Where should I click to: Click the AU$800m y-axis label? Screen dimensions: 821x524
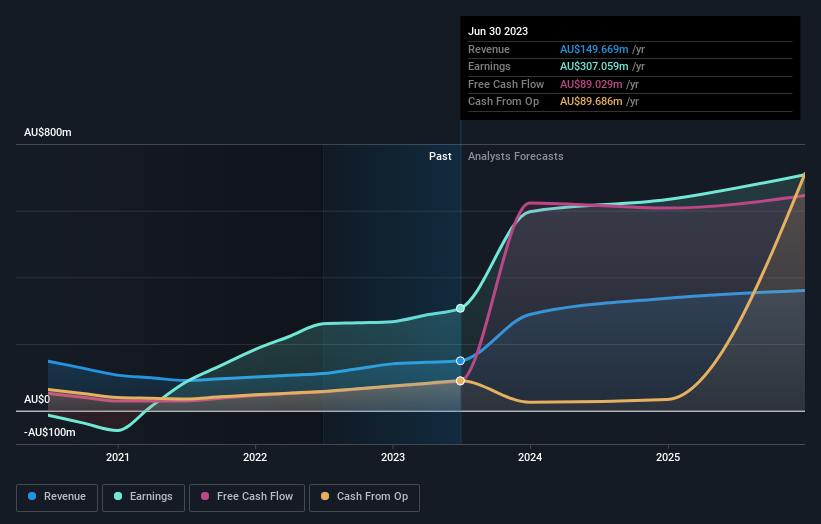(48, 132)
